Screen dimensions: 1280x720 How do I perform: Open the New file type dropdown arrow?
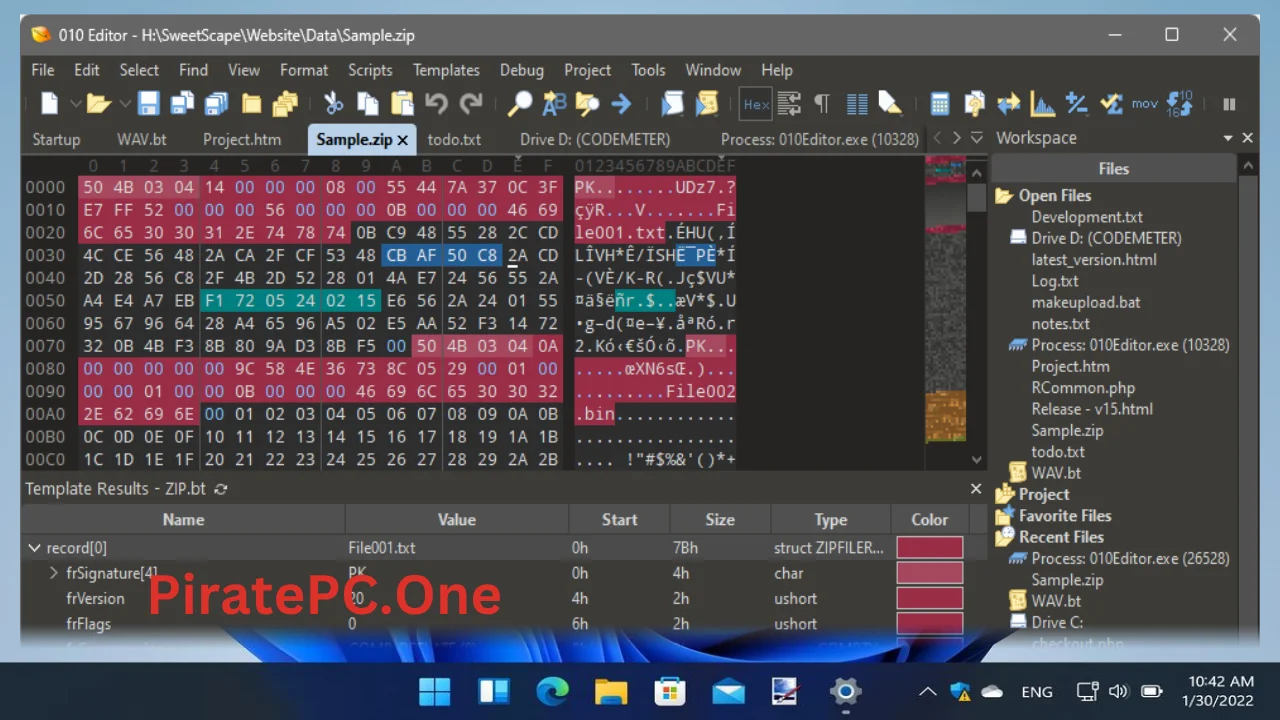(75, 103)
